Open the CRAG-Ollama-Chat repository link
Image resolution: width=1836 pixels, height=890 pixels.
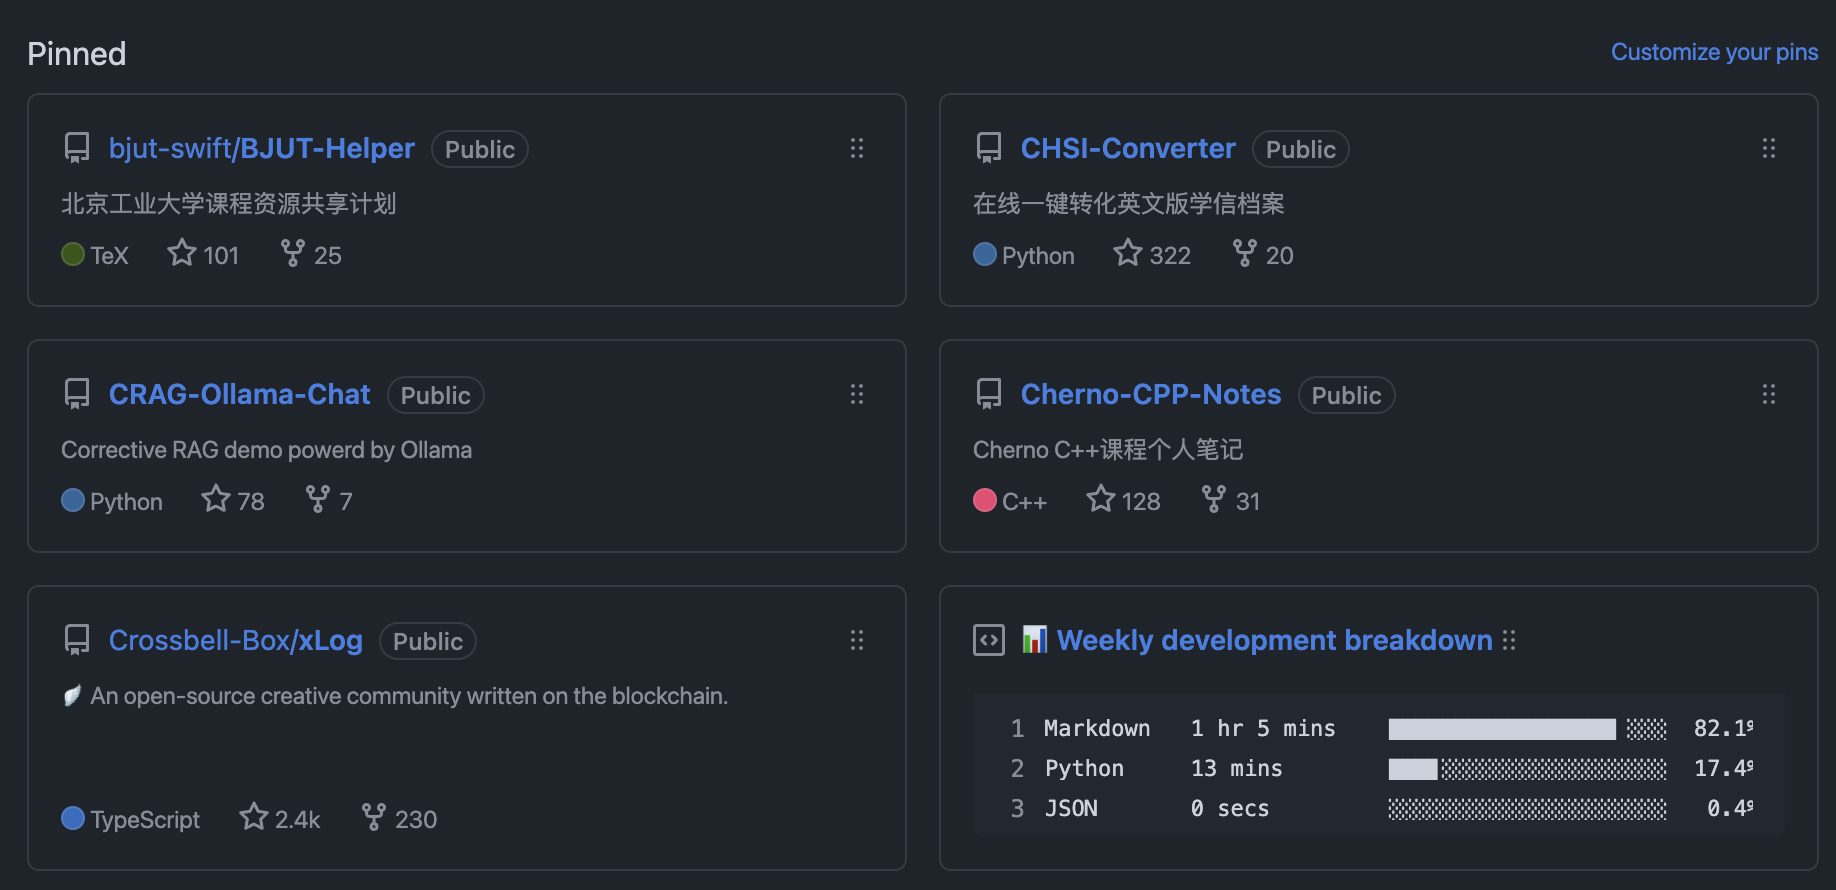pyautogui.click(x=239, y=394)
